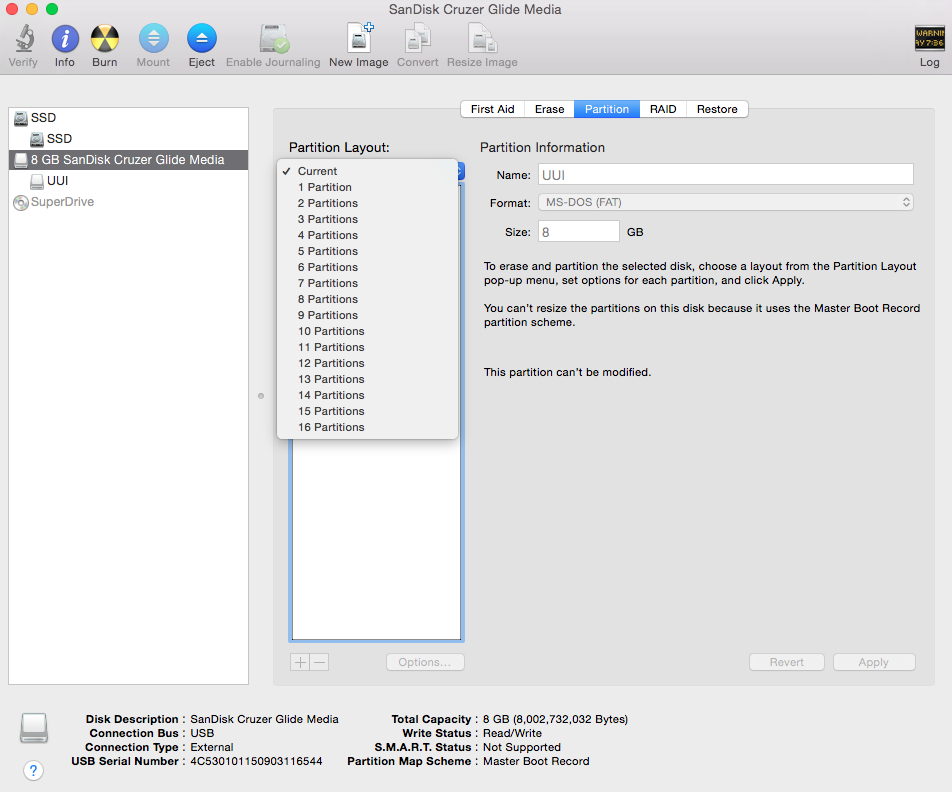Image resolution: width=952 pixels, height=792 pixels.
Task: Click the Disk Description value at bottom
Action: [264, 720]
